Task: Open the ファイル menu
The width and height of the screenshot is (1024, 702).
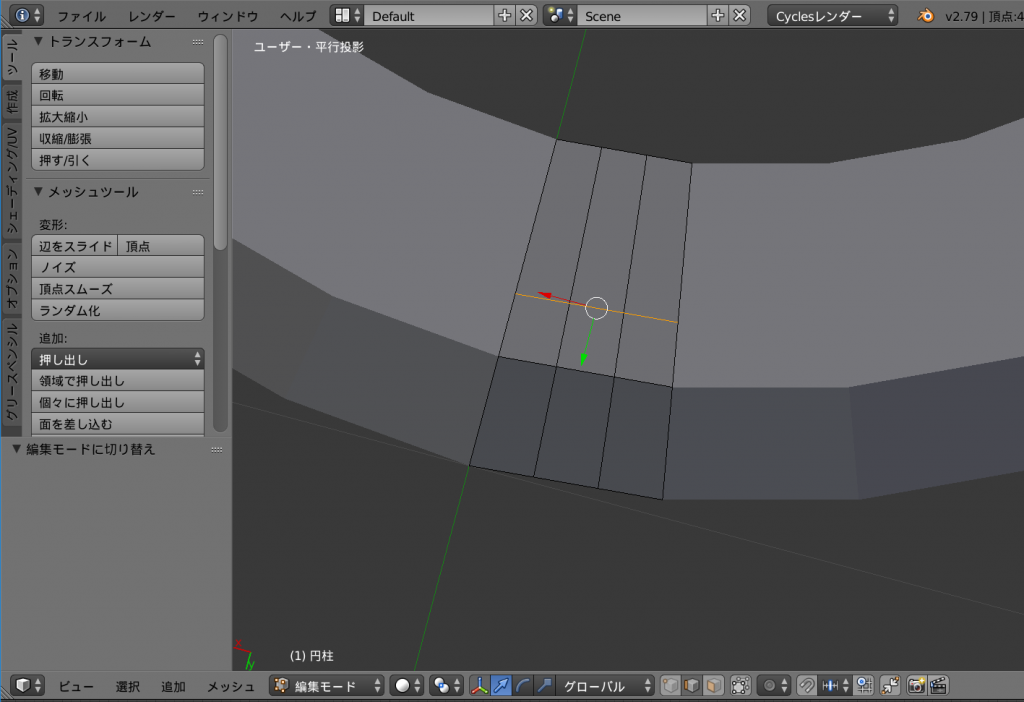Action: pos(81,16)
